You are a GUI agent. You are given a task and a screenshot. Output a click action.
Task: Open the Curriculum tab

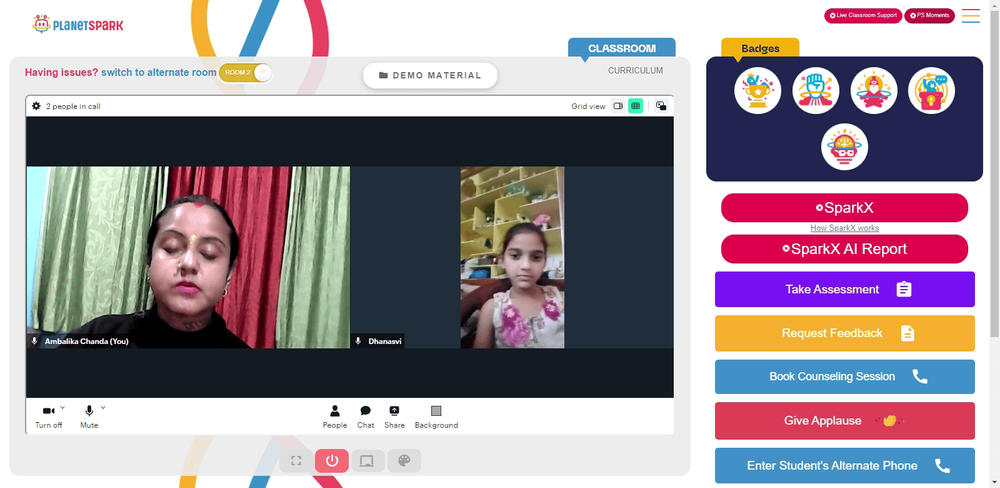click(x=635, y=71)
